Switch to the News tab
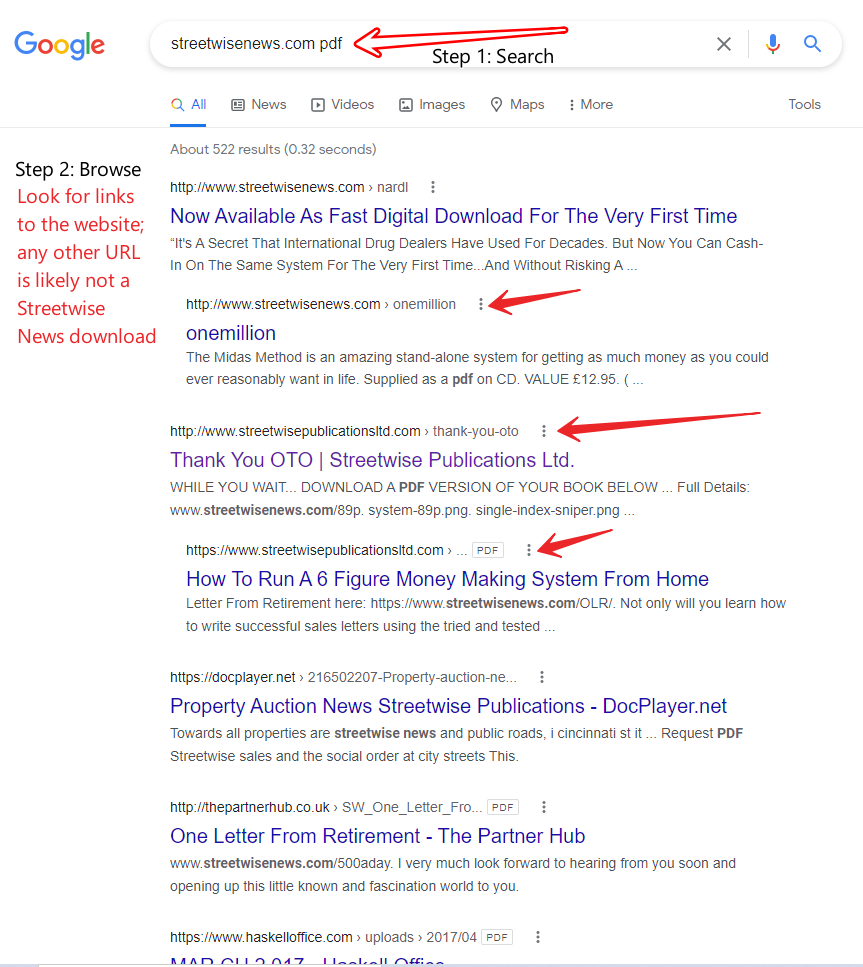Viewport: 863px width, 967px height. (x=258, y=104)
